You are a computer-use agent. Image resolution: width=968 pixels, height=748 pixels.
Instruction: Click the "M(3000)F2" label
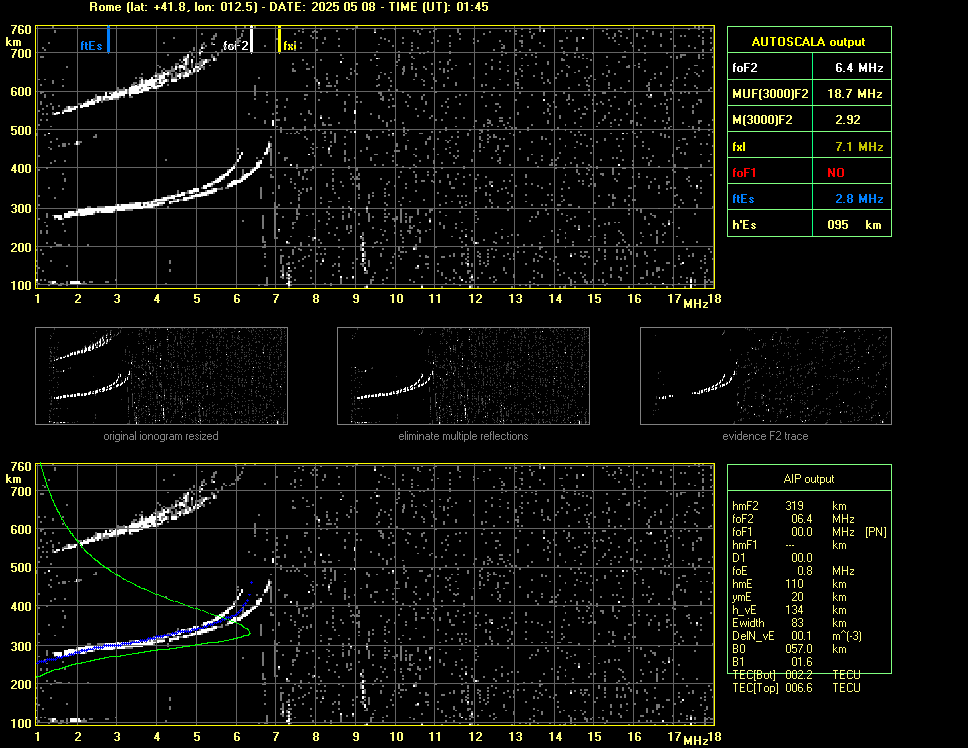(762, 120)
